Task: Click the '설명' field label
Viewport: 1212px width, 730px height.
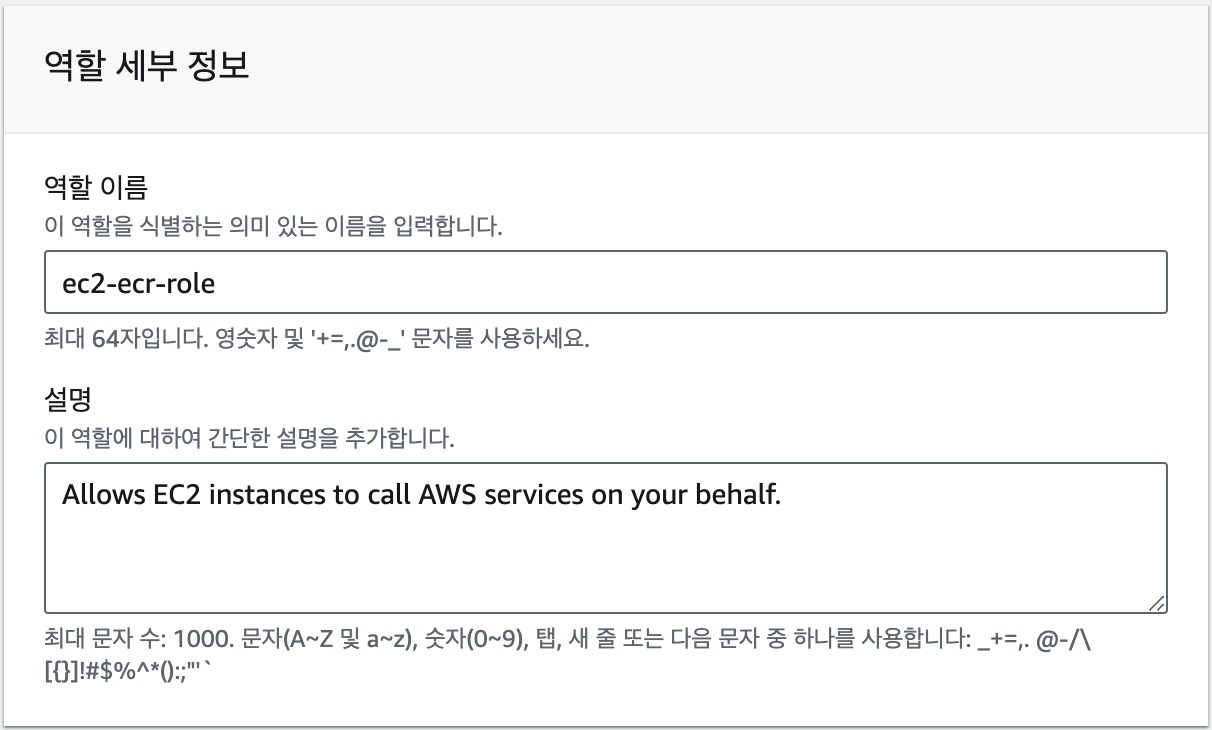Action: tap(69, 401)
